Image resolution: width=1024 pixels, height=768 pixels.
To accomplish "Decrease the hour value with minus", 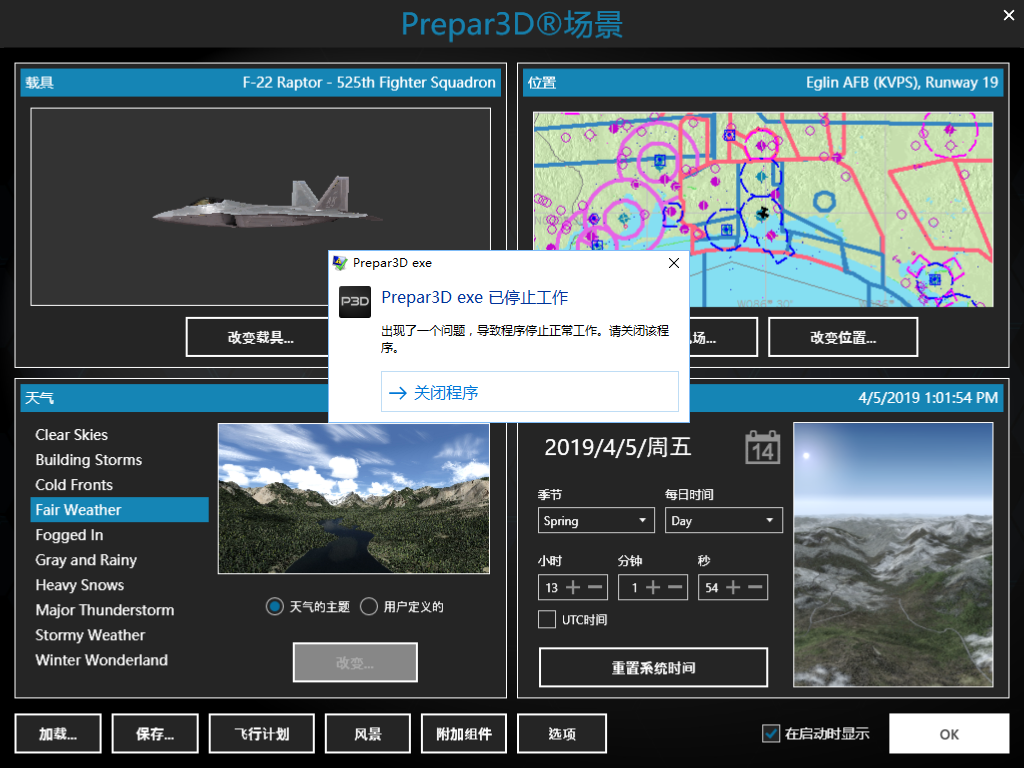I will (595, 588).
